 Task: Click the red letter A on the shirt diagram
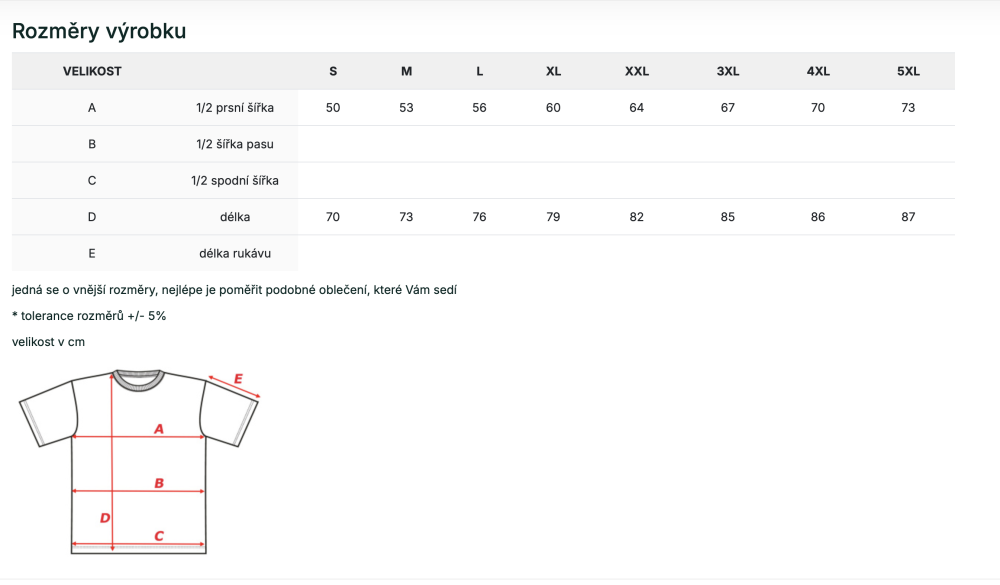click(x=158, y=429)
